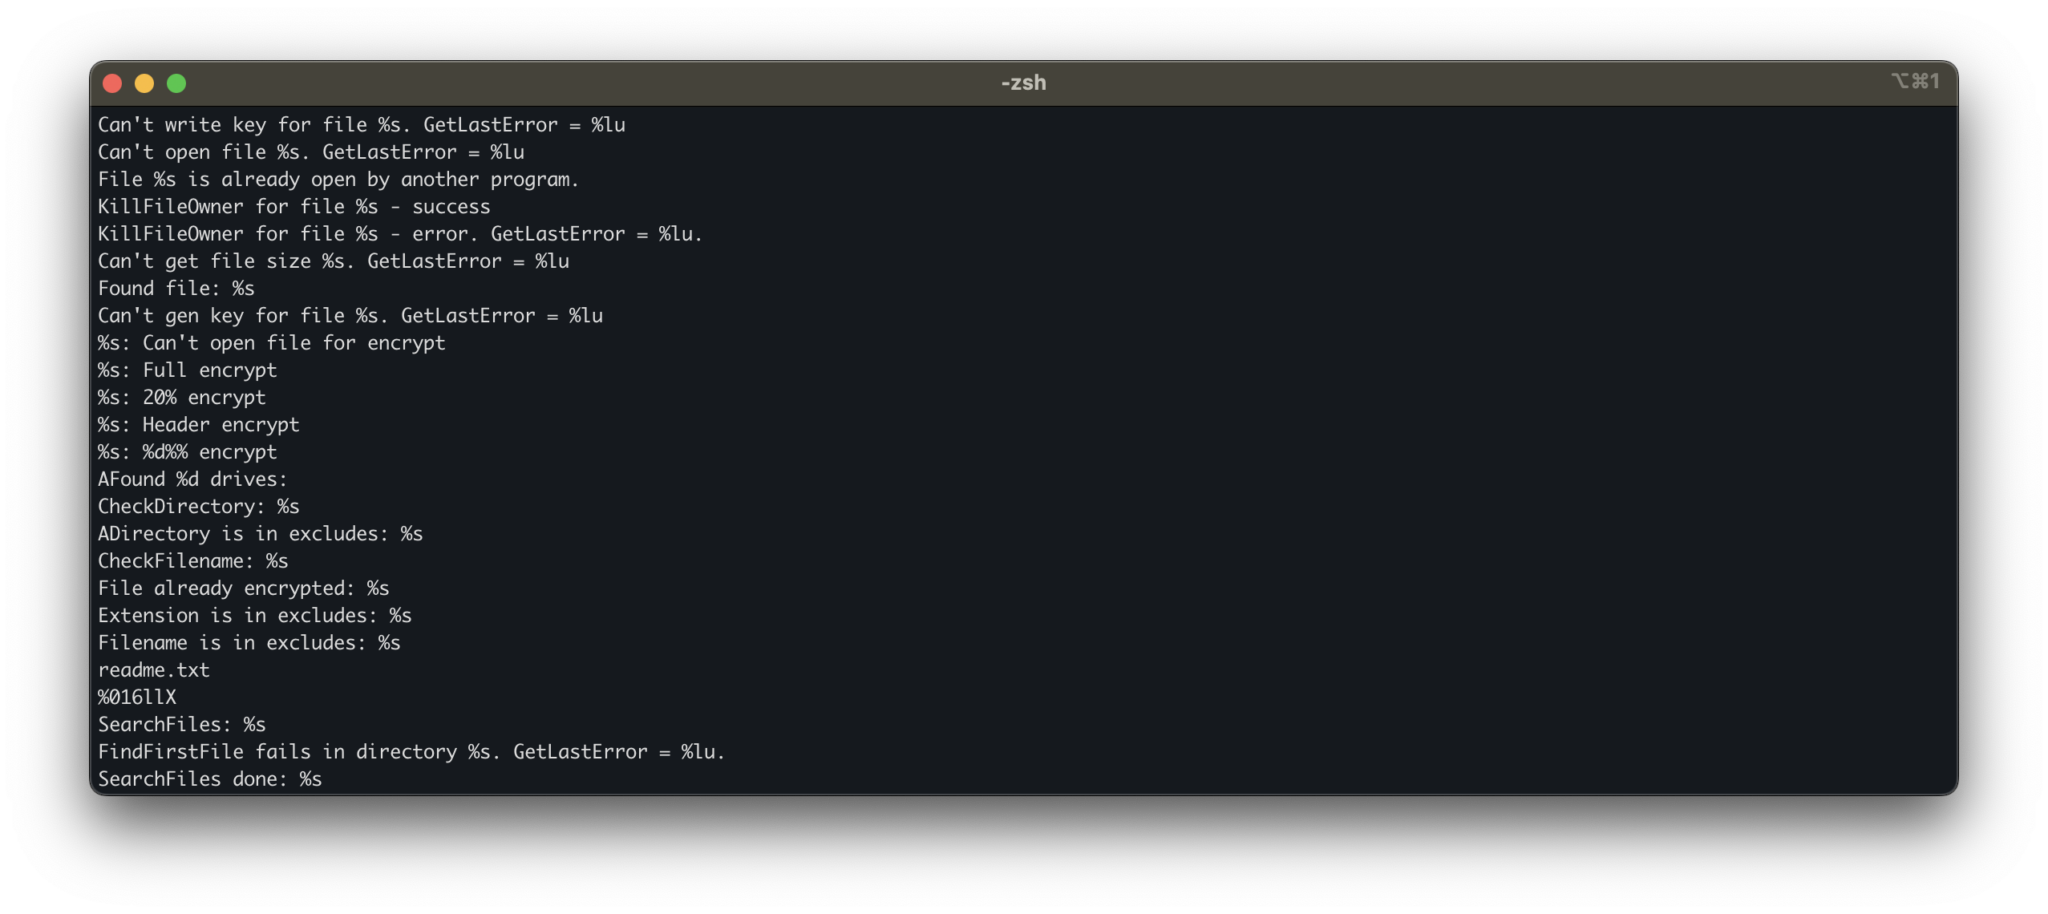Click the readme.txt text in the terminal
This screenshot has width=2048, height=914.
(x=154, y=670)
